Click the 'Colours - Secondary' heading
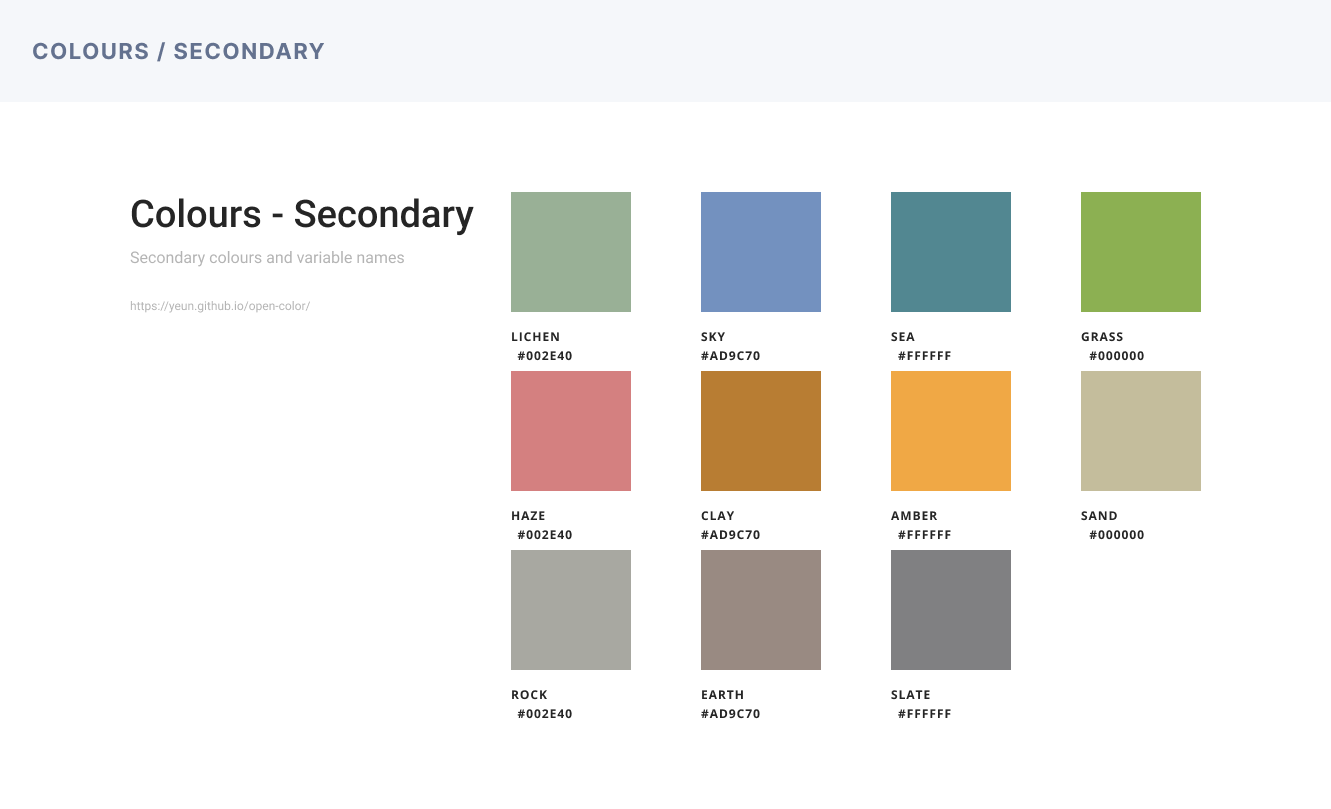The image size is (1331, 809). [x=302, y=214]
